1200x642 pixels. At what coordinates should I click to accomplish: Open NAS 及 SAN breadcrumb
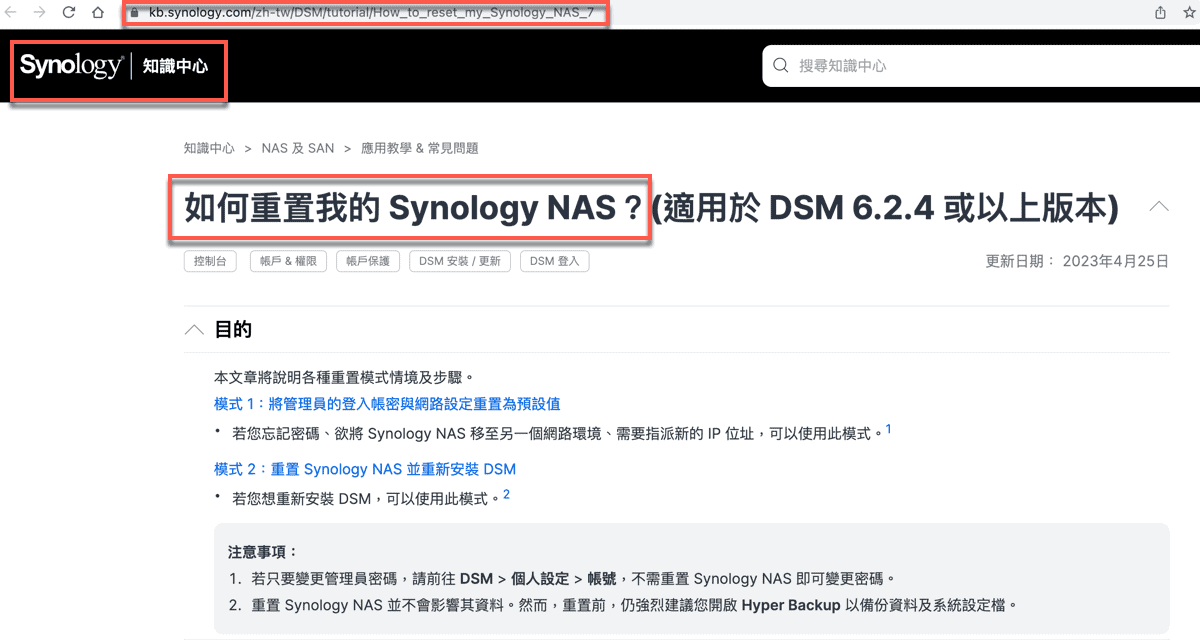(298, 148)
